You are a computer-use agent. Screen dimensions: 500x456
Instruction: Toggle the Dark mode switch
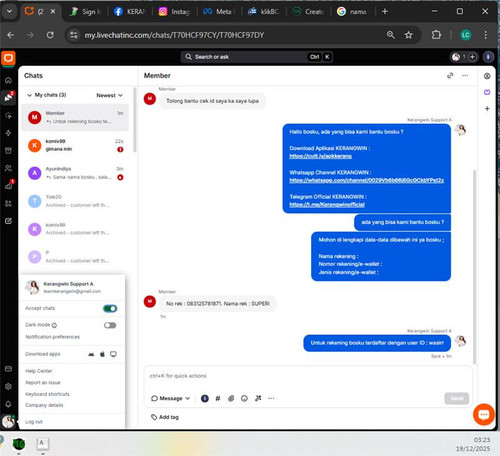[110, 325]
